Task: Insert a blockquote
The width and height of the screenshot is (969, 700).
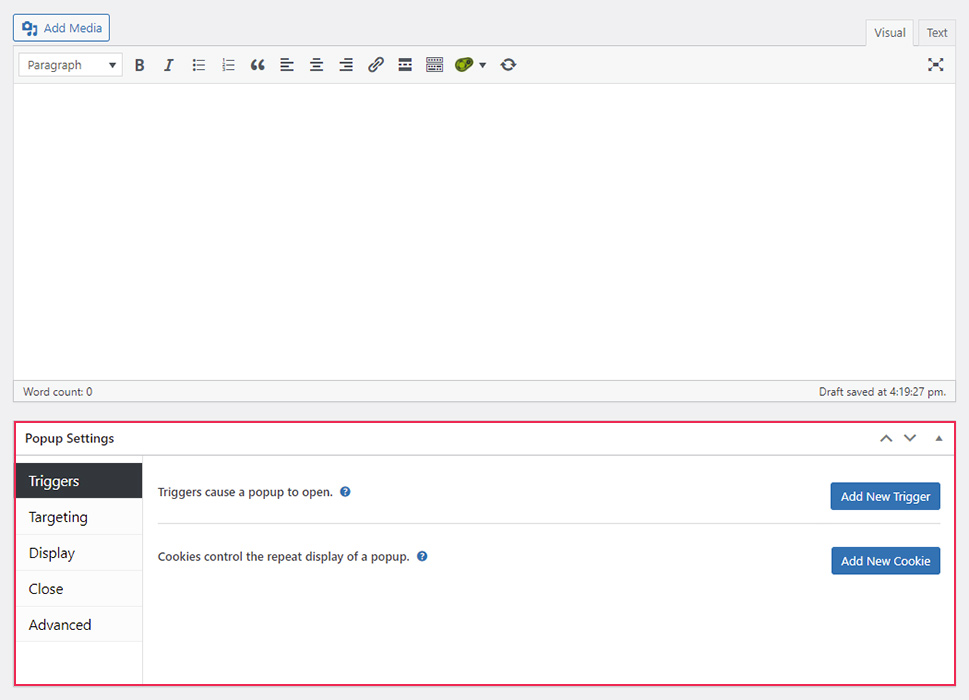Action: tap(257, 64)
